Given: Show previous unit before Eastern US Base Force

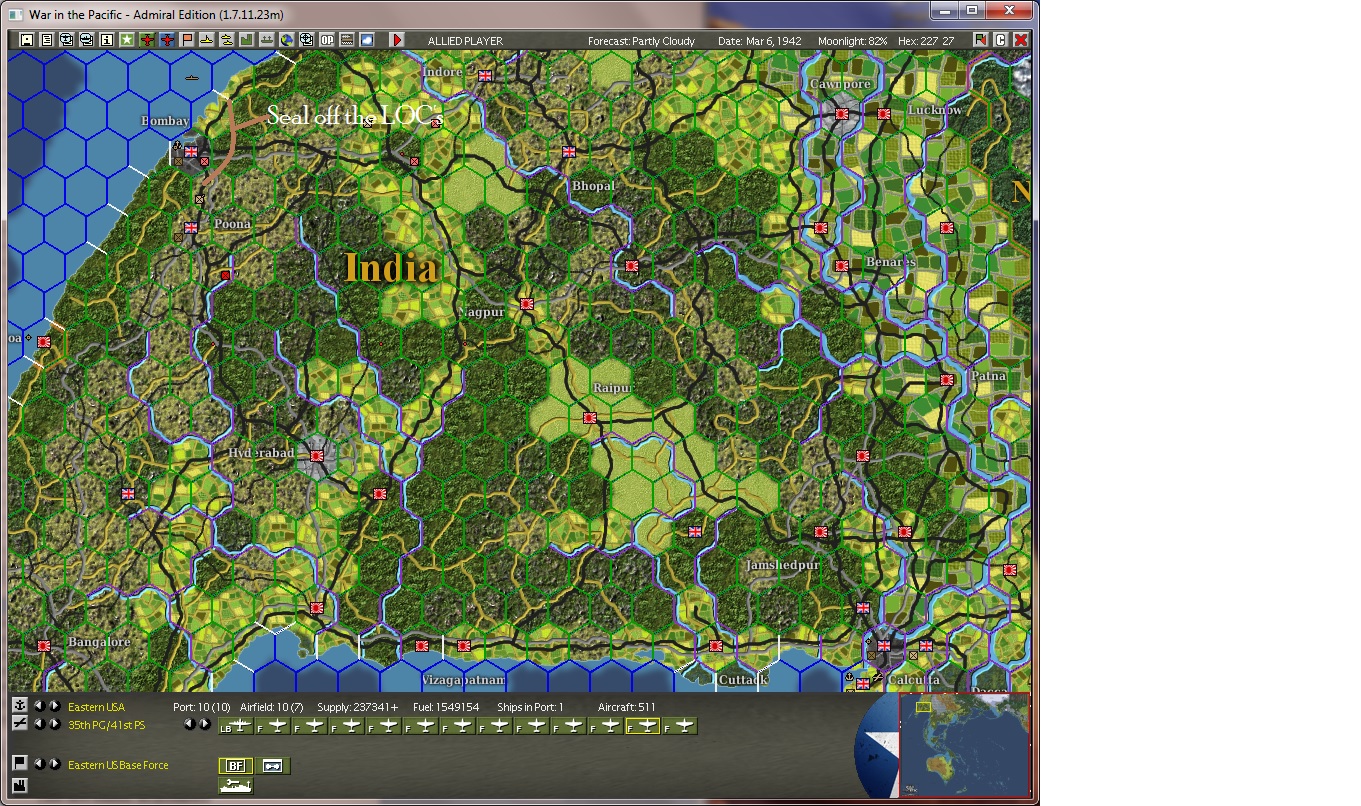Looking at the screenshot, I should tap(40, 764).
